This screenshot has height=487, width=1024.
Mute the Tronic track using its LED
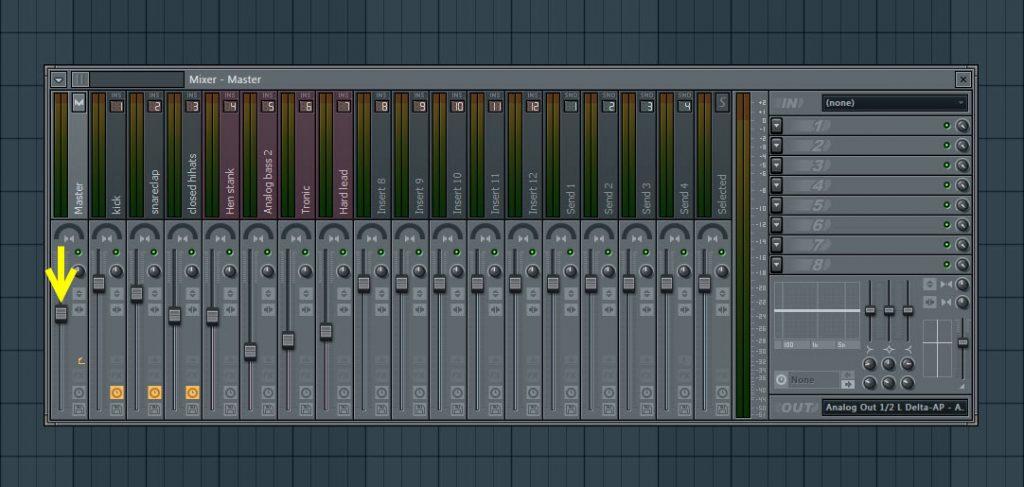pos(306,252)
